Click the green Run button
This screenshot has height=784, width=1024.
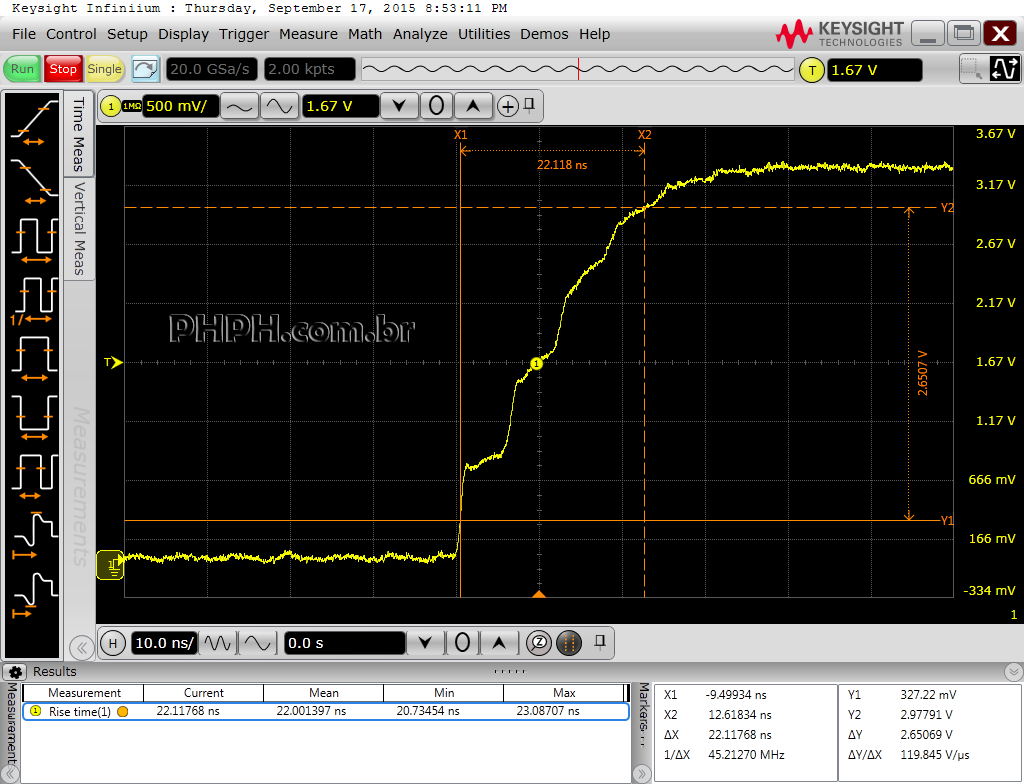click(22, 69)
